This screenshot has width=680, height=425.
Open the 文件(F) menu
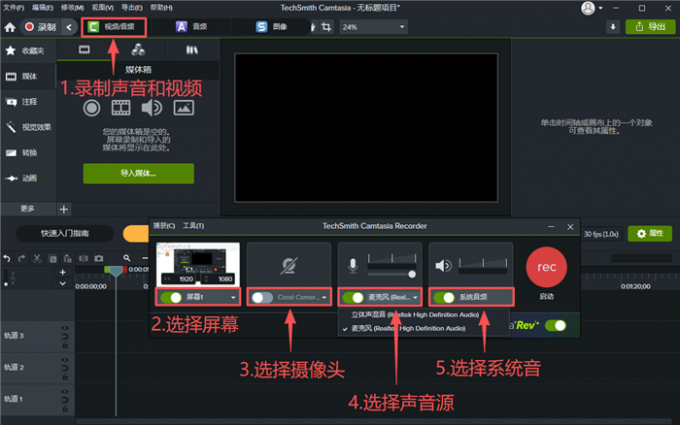coord(13,8)
